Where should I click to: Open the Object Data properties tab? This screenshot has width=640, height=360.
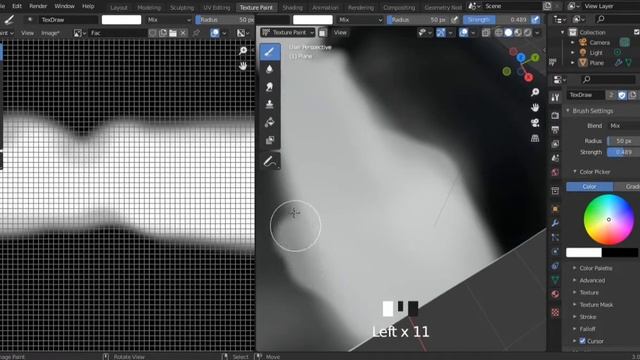tap(555, 280)
